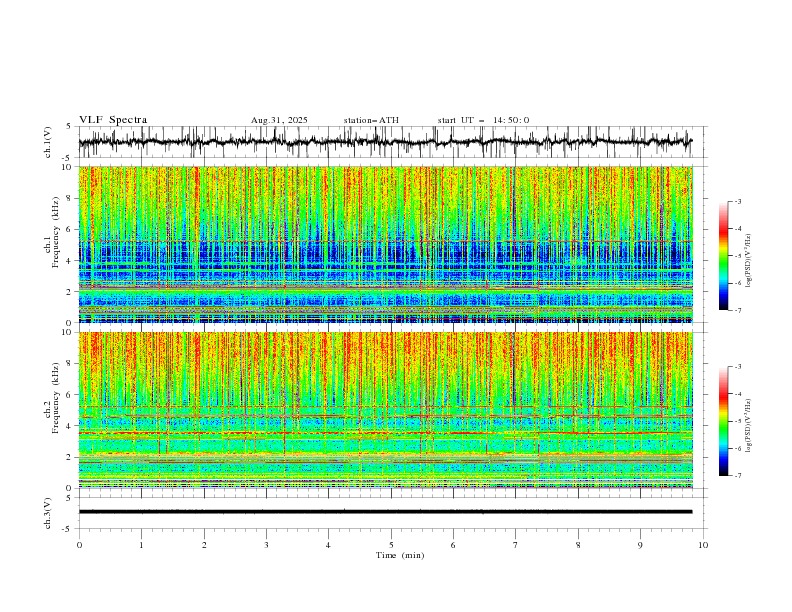Image resolution: width=792 pixels, height=612 pixels.
Task: Select the "start UT = 14:50:0" text
Action: click(483, 120)
